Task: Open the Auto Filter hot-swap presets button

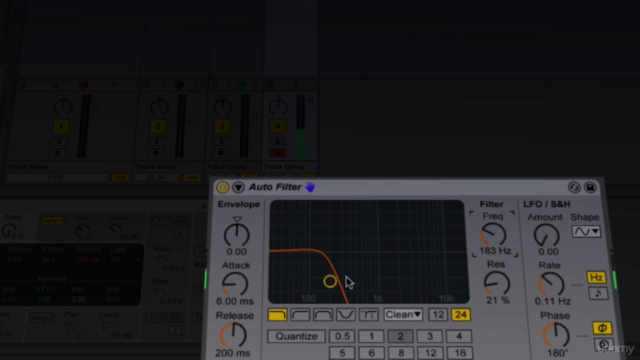Action: point(574,187)
